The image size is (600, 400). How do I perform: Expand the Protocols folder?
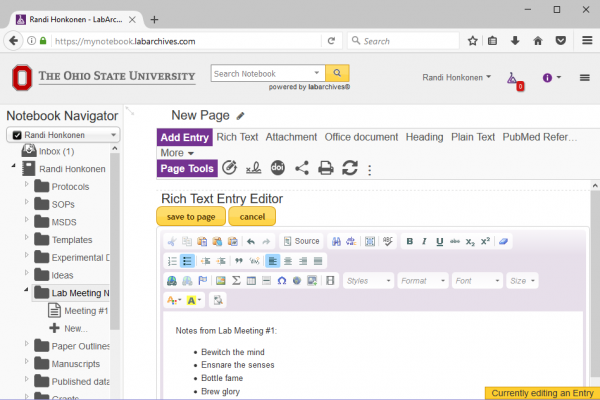[x=26, y=184]
